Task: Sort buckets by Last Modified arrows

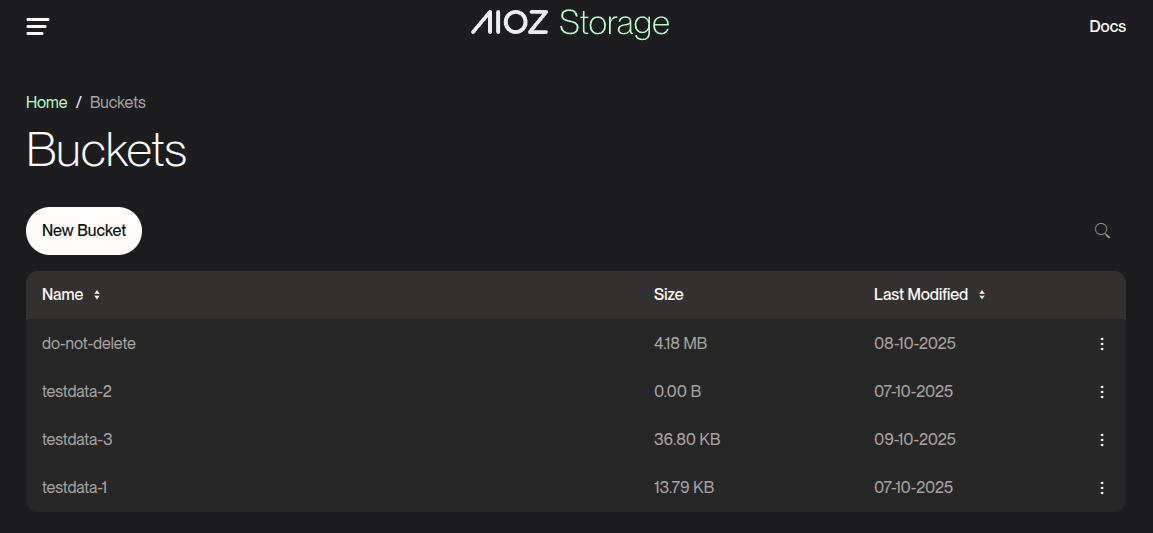Action: pyautogui.click(x=982, y=295)
